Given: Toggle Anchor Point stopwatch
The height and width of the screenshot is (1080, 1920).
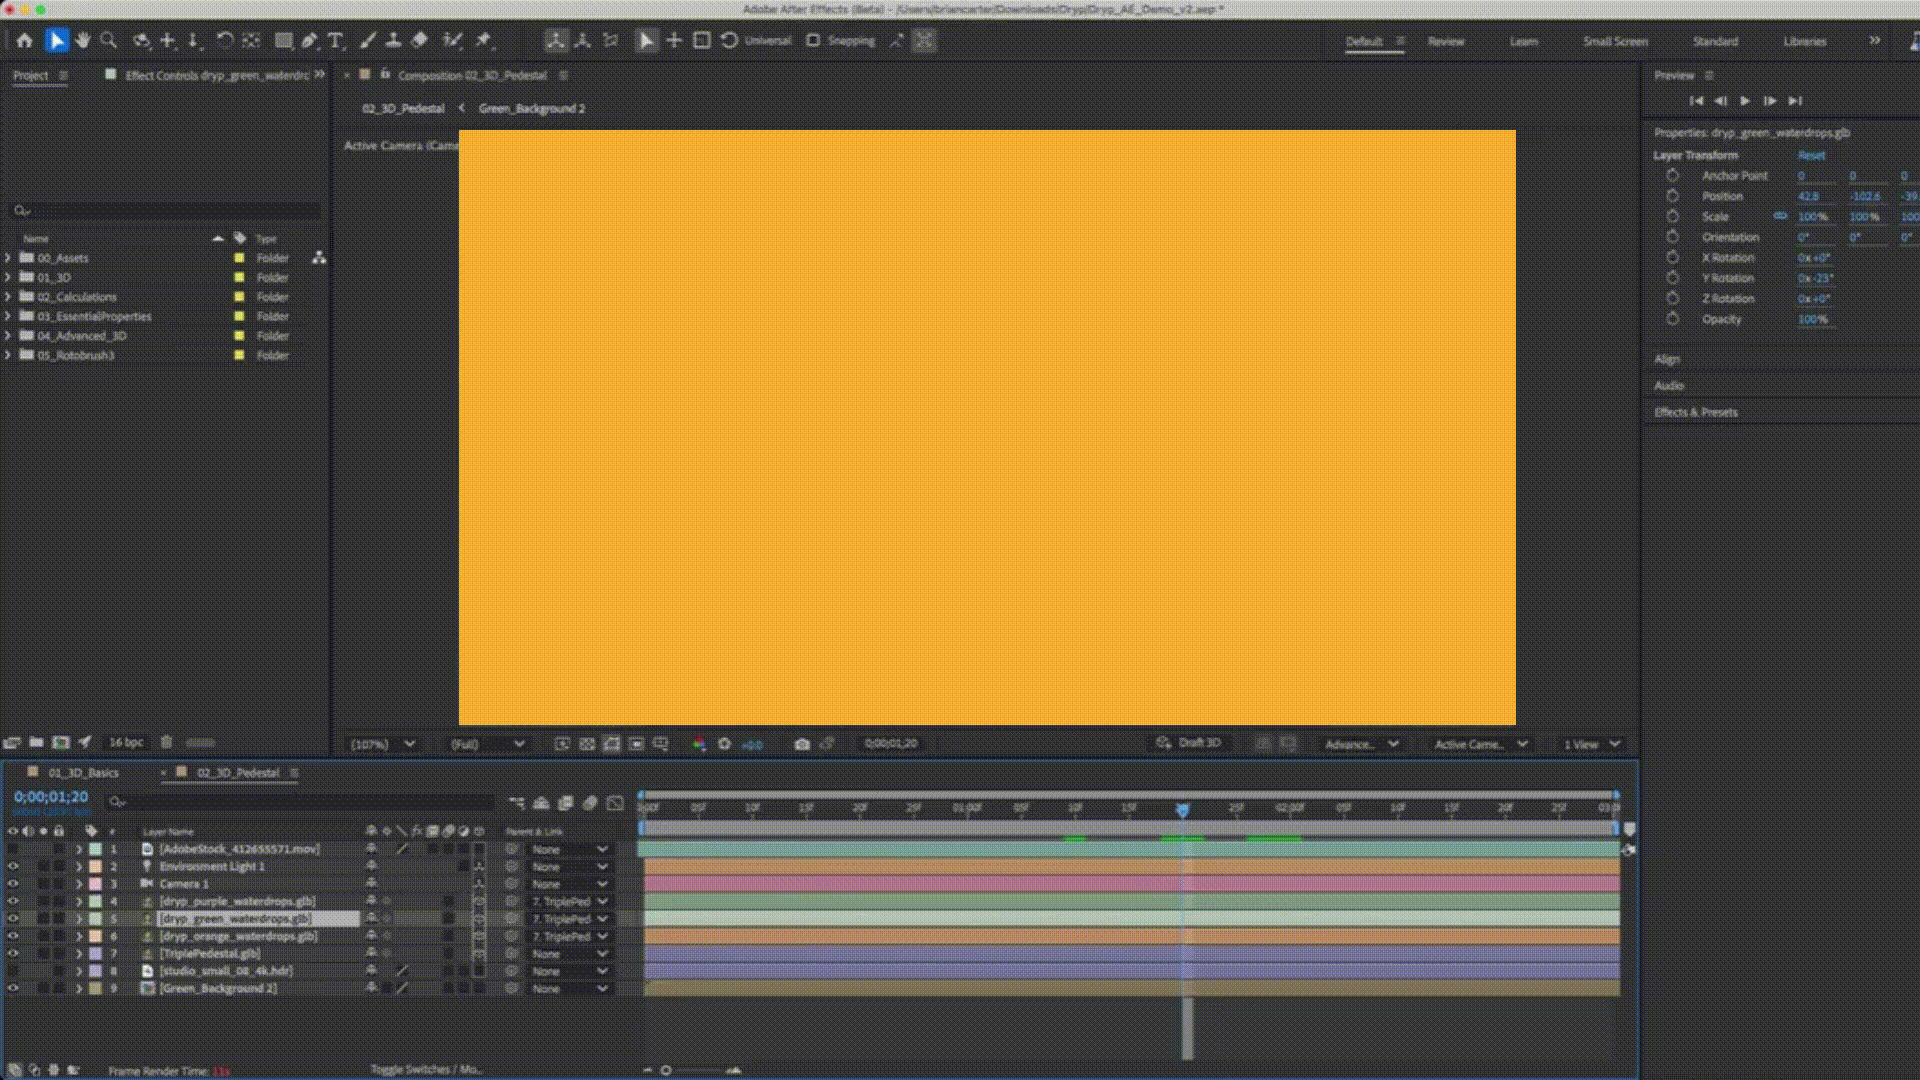Looking at the screenshot, I should click(1672, 175).
